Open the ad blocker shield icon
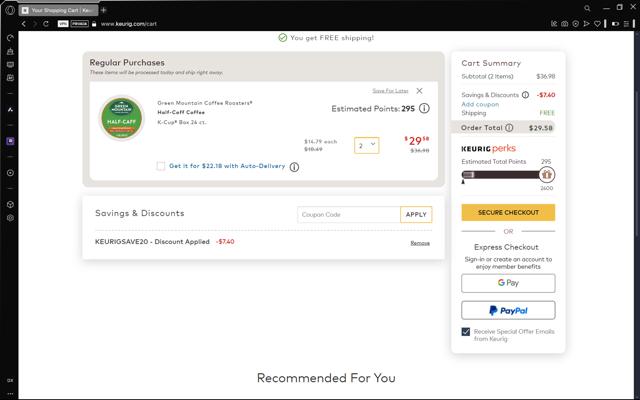The image size is (640, 400). 576,24
